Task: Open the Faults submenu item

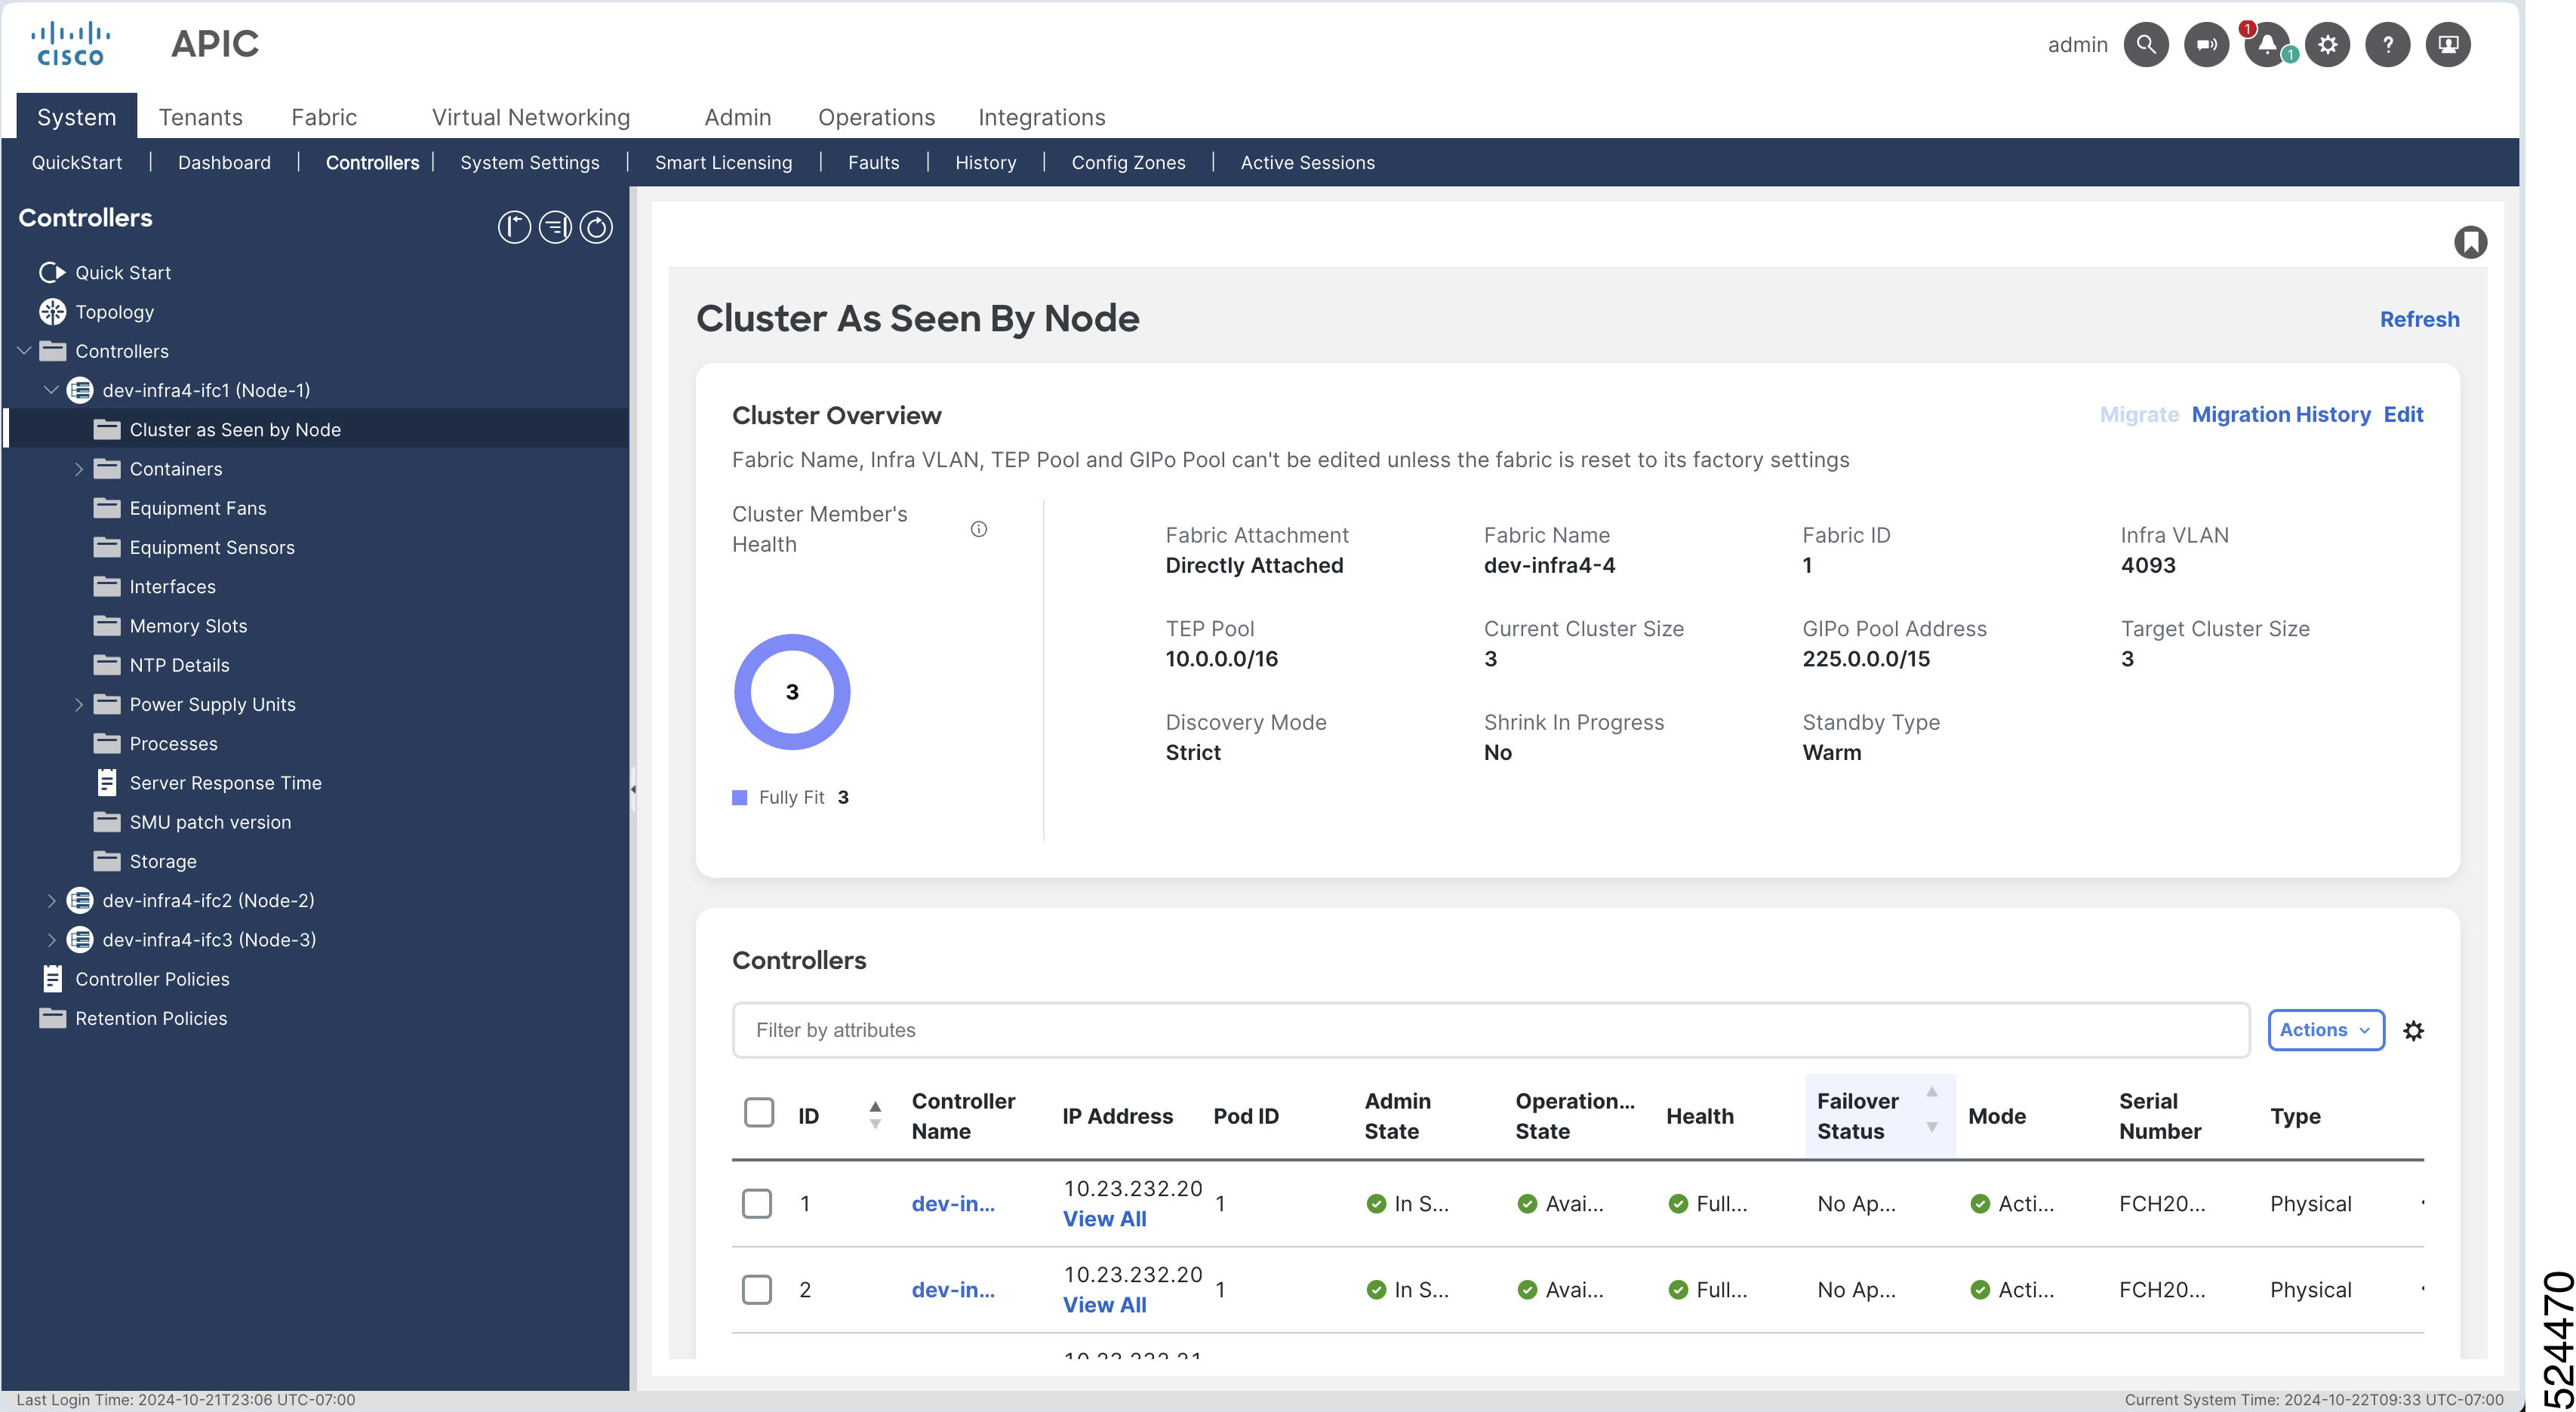Action: click(873, 162)
